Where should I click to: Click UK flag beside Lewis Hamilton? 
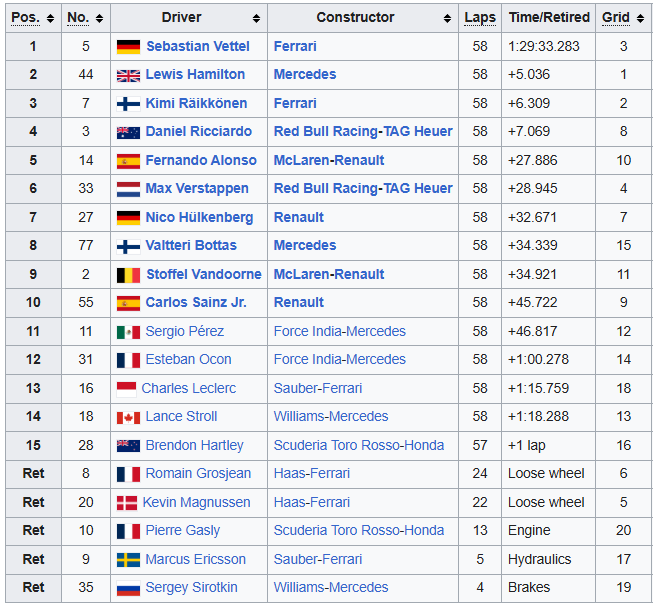(x=128, y=75)
